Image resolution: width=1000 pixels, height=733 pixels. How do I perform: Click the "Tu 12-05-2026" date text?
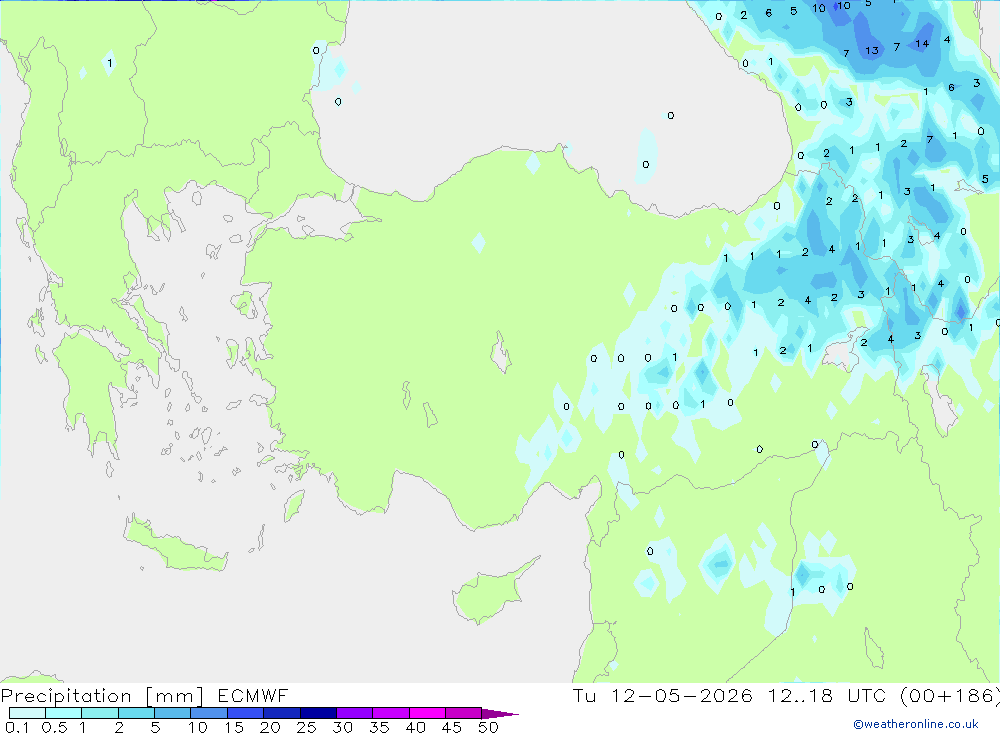coord(663,695)
